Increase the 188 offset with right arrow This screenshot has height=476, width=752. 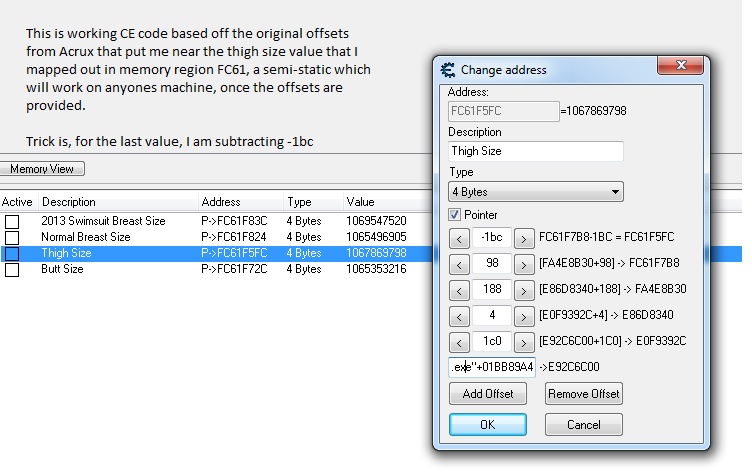click(523, 290)
